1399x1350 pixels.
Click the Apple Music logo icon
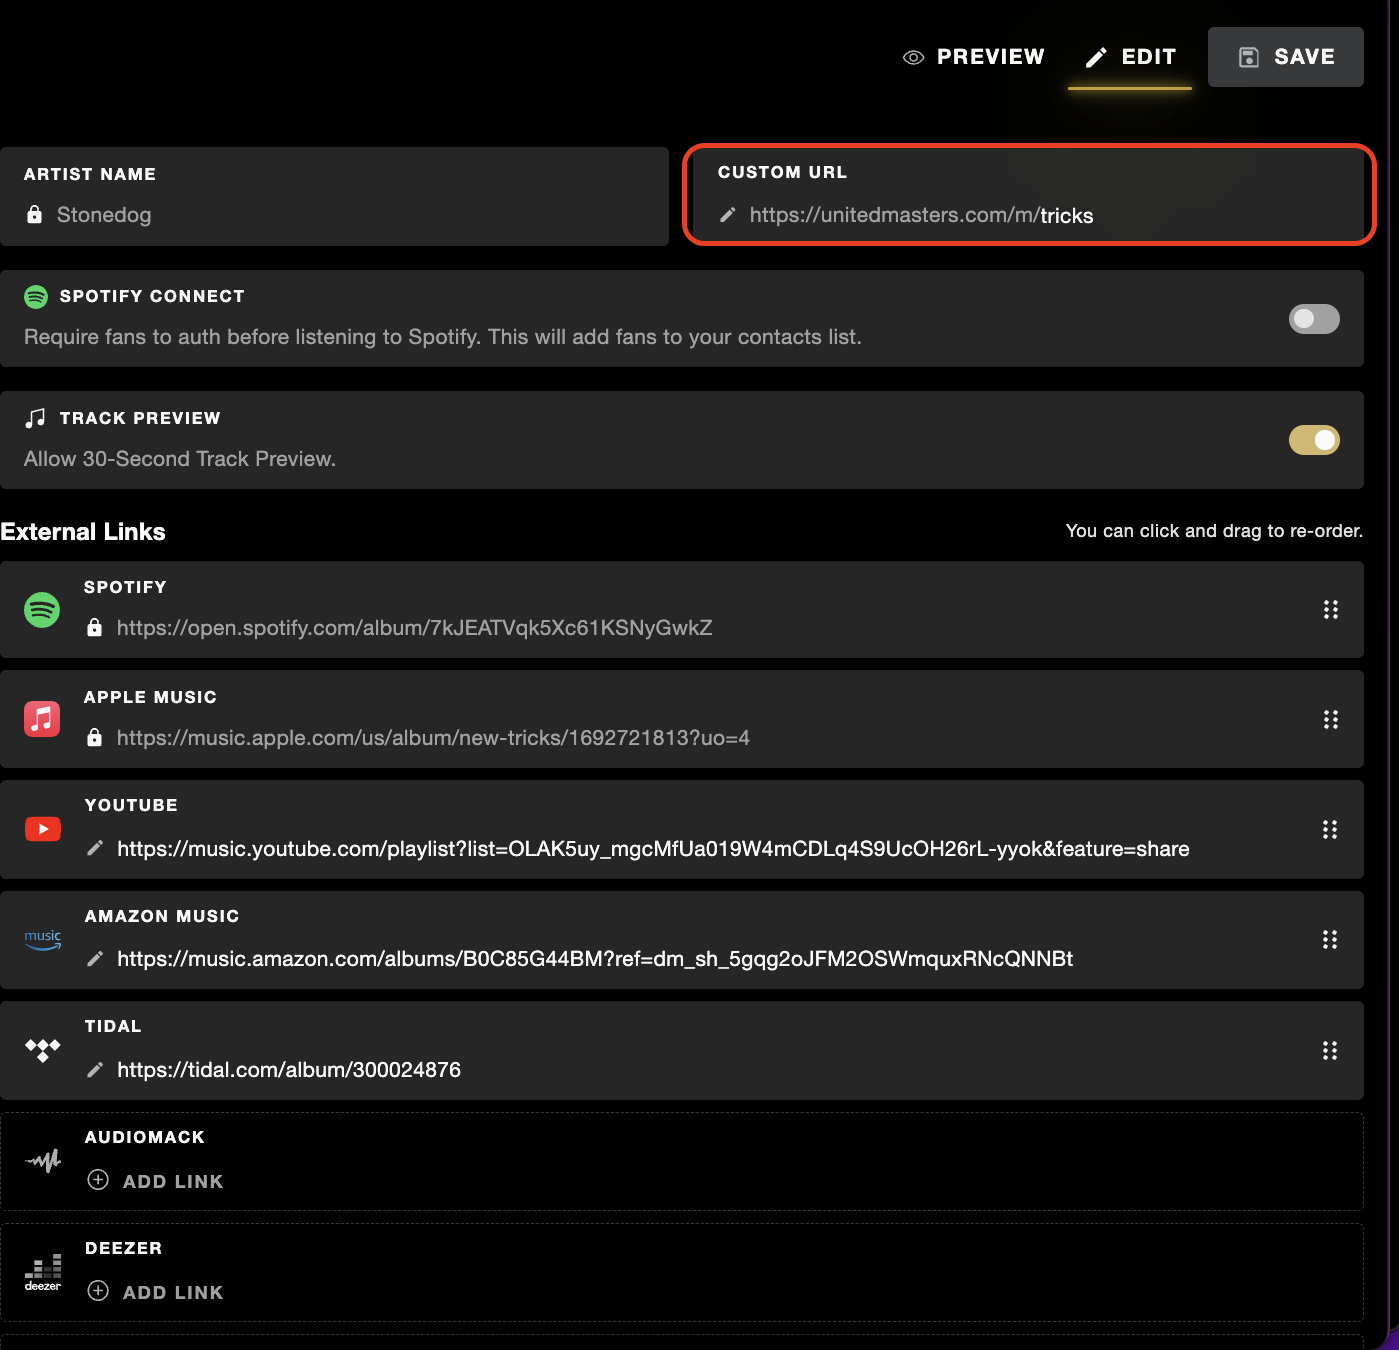point(42,719)
